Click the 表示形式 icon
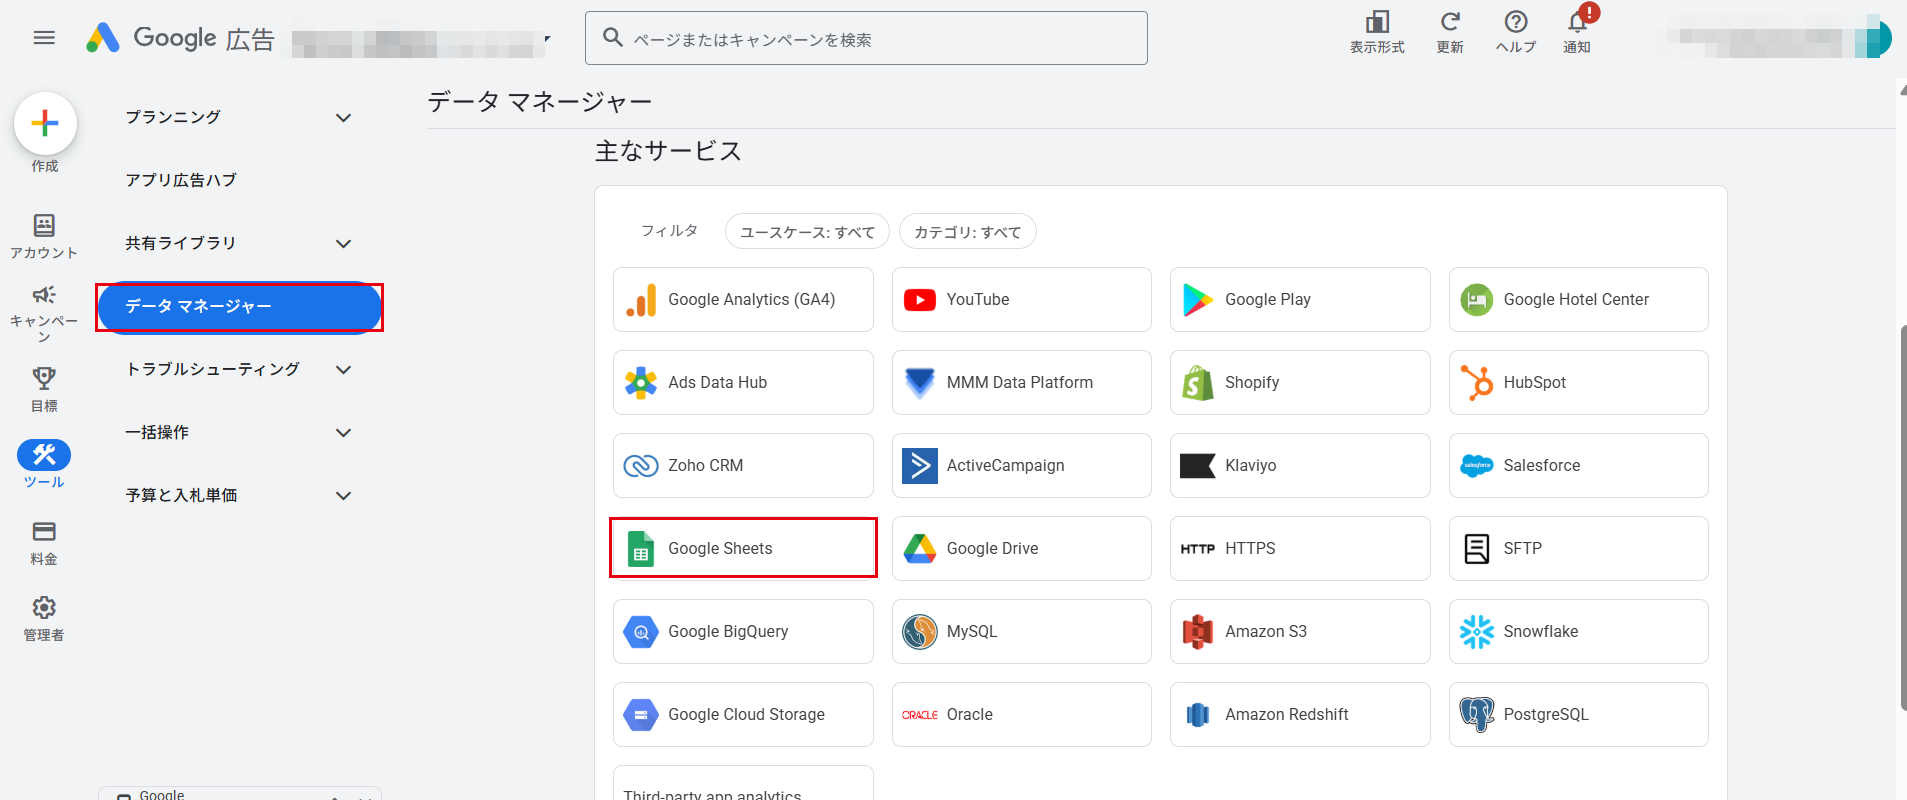Image resolution: width=1907 pixels, height=800 pixels. tap(1377, 22)
